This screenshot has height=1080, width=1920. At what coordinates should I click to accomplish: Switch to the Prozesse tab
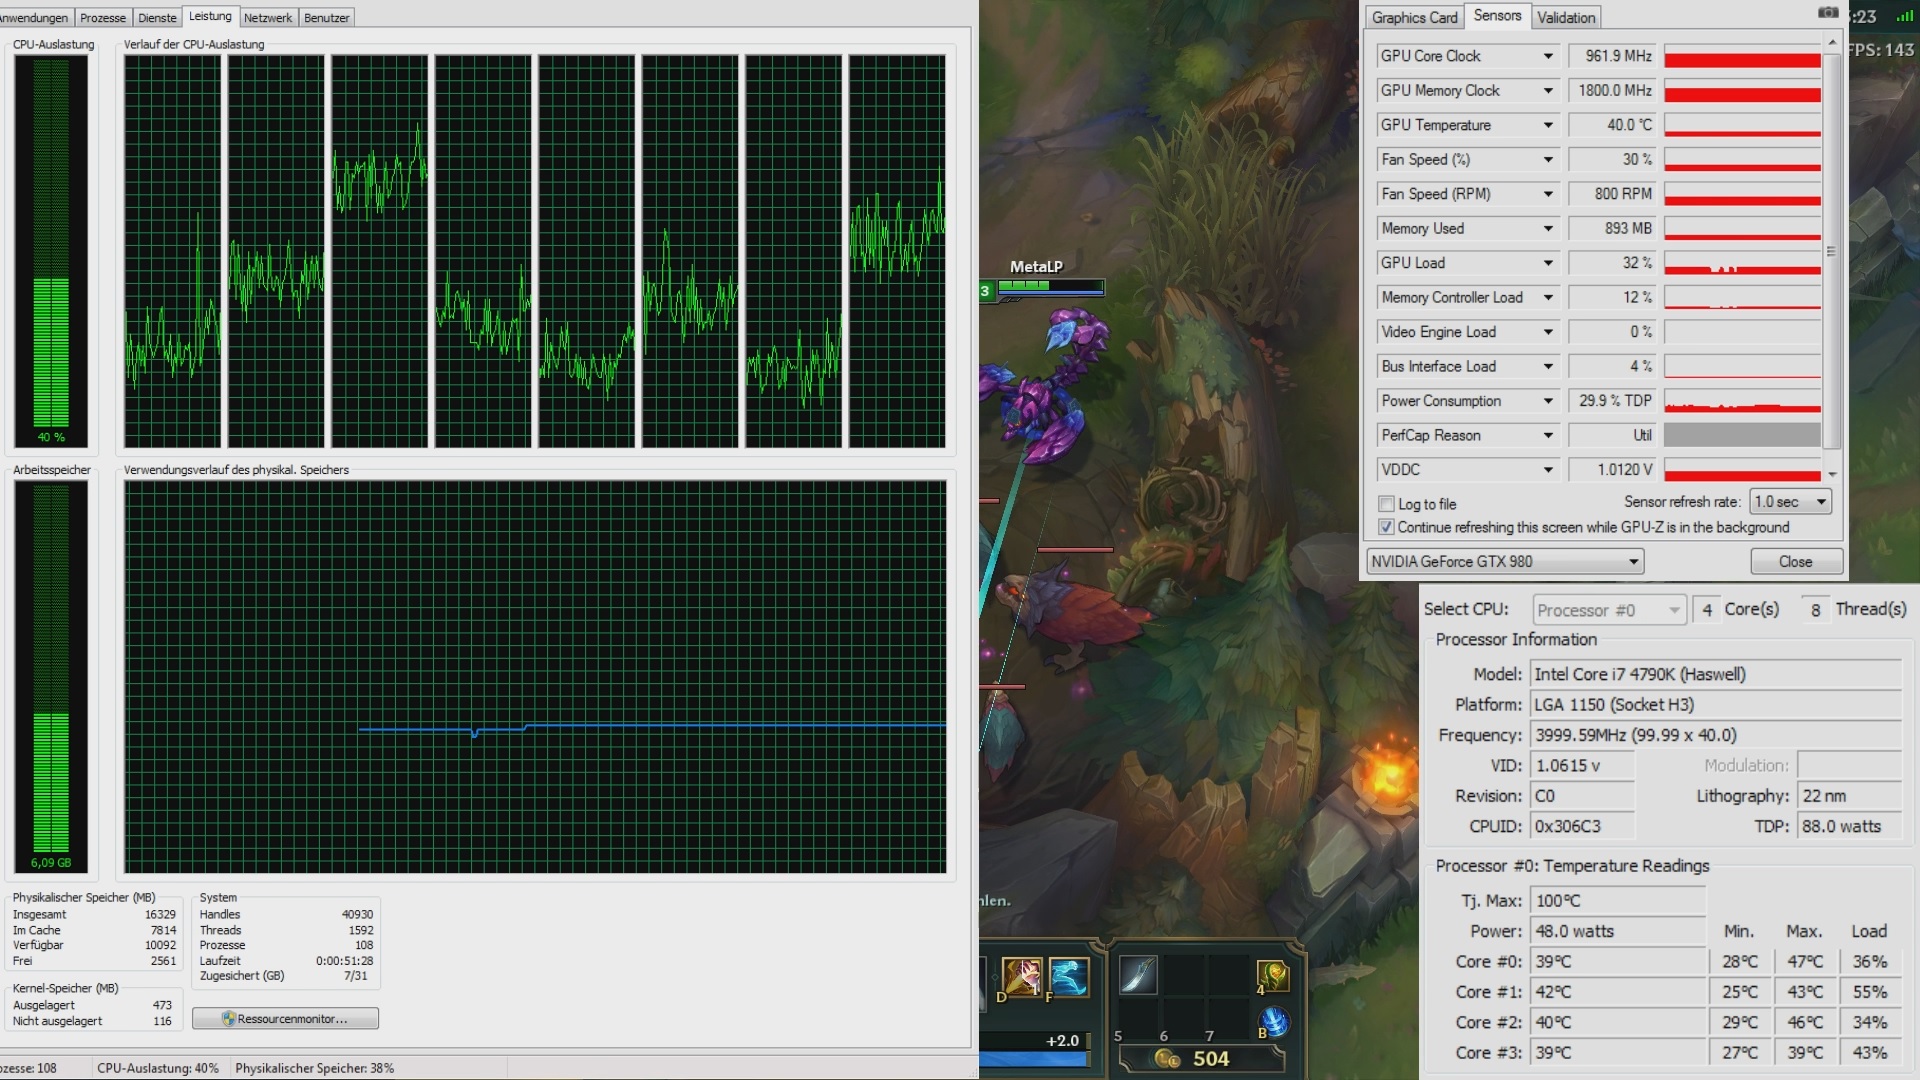click(x=103, y=18)
